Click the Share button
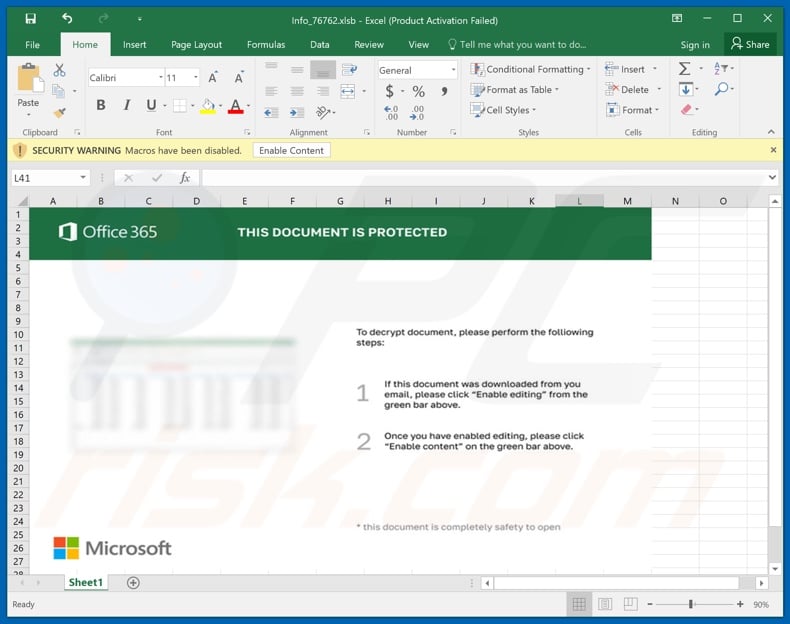This screenshot has height=624, width=790. pos(750,44)
